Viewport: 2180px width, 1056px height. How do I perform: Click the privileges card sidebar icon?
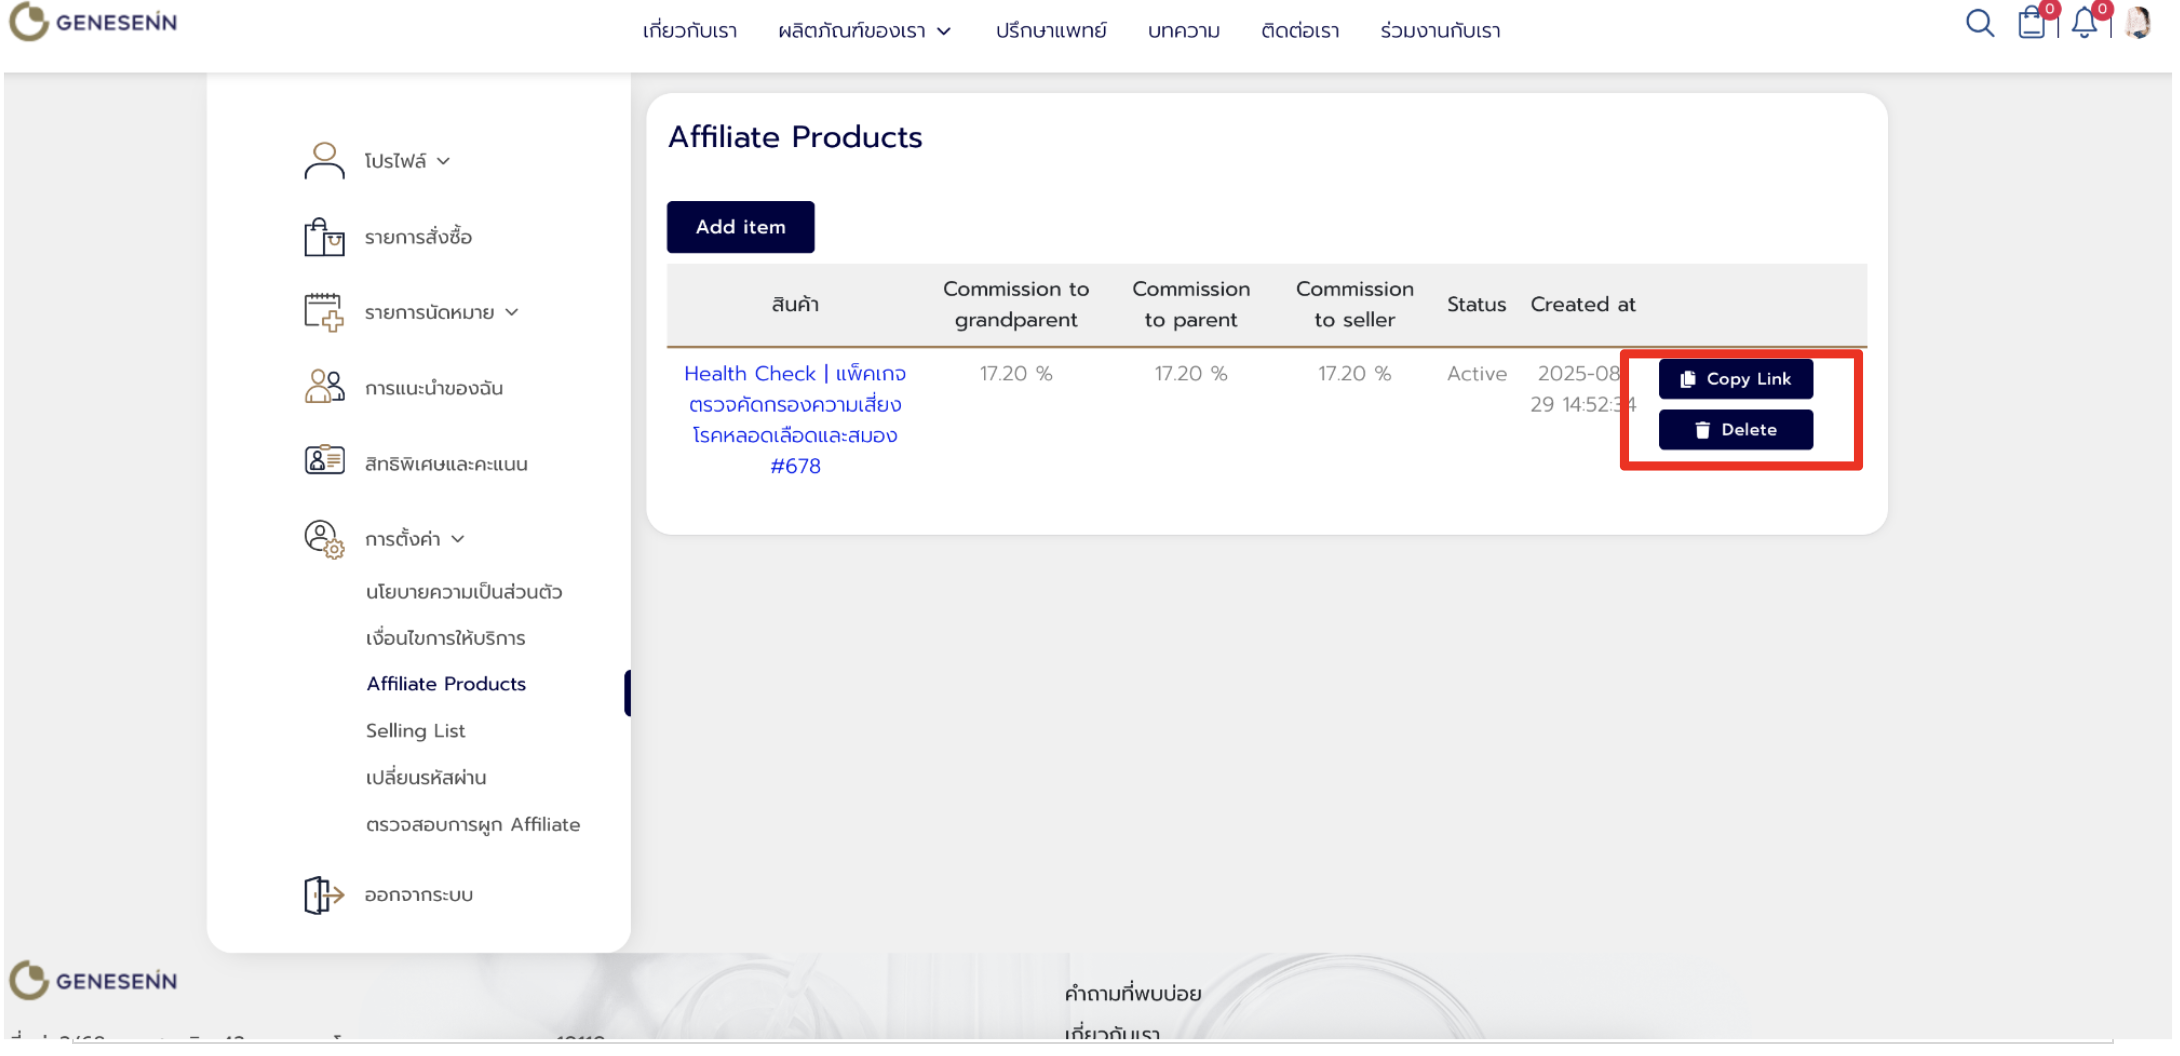pos(324,461)
